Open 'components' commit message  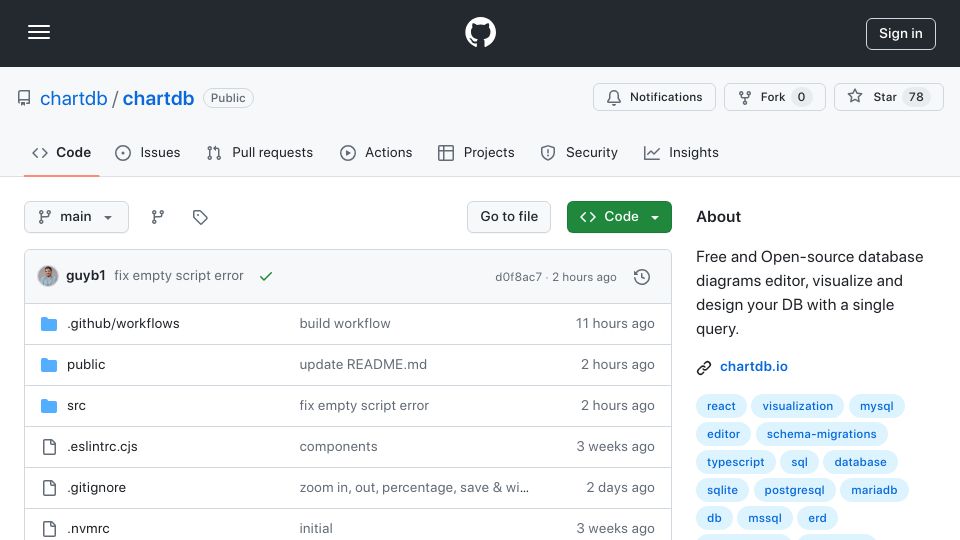point(338,446)
